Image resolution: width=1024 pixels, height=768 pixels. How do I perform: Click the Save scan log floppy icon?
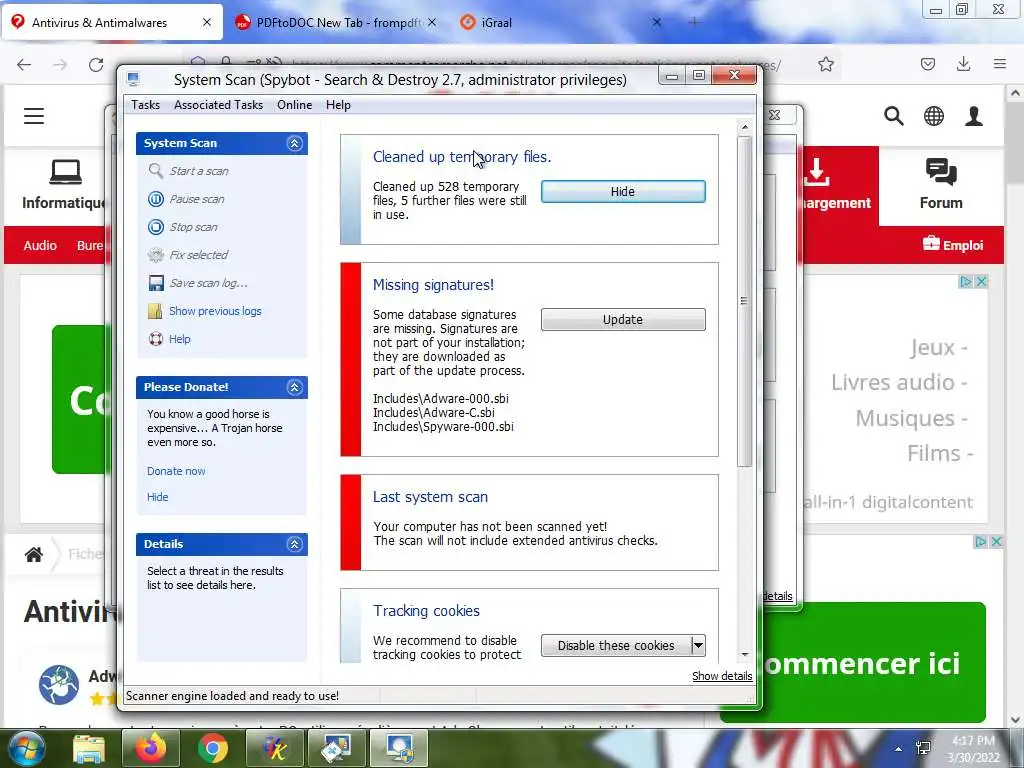click(155, 283)
